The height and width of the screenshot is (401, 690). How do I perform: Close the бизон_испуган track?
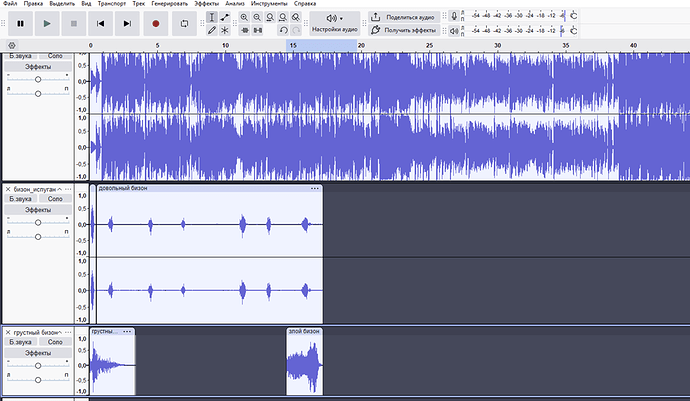click(x=8, y=189)
